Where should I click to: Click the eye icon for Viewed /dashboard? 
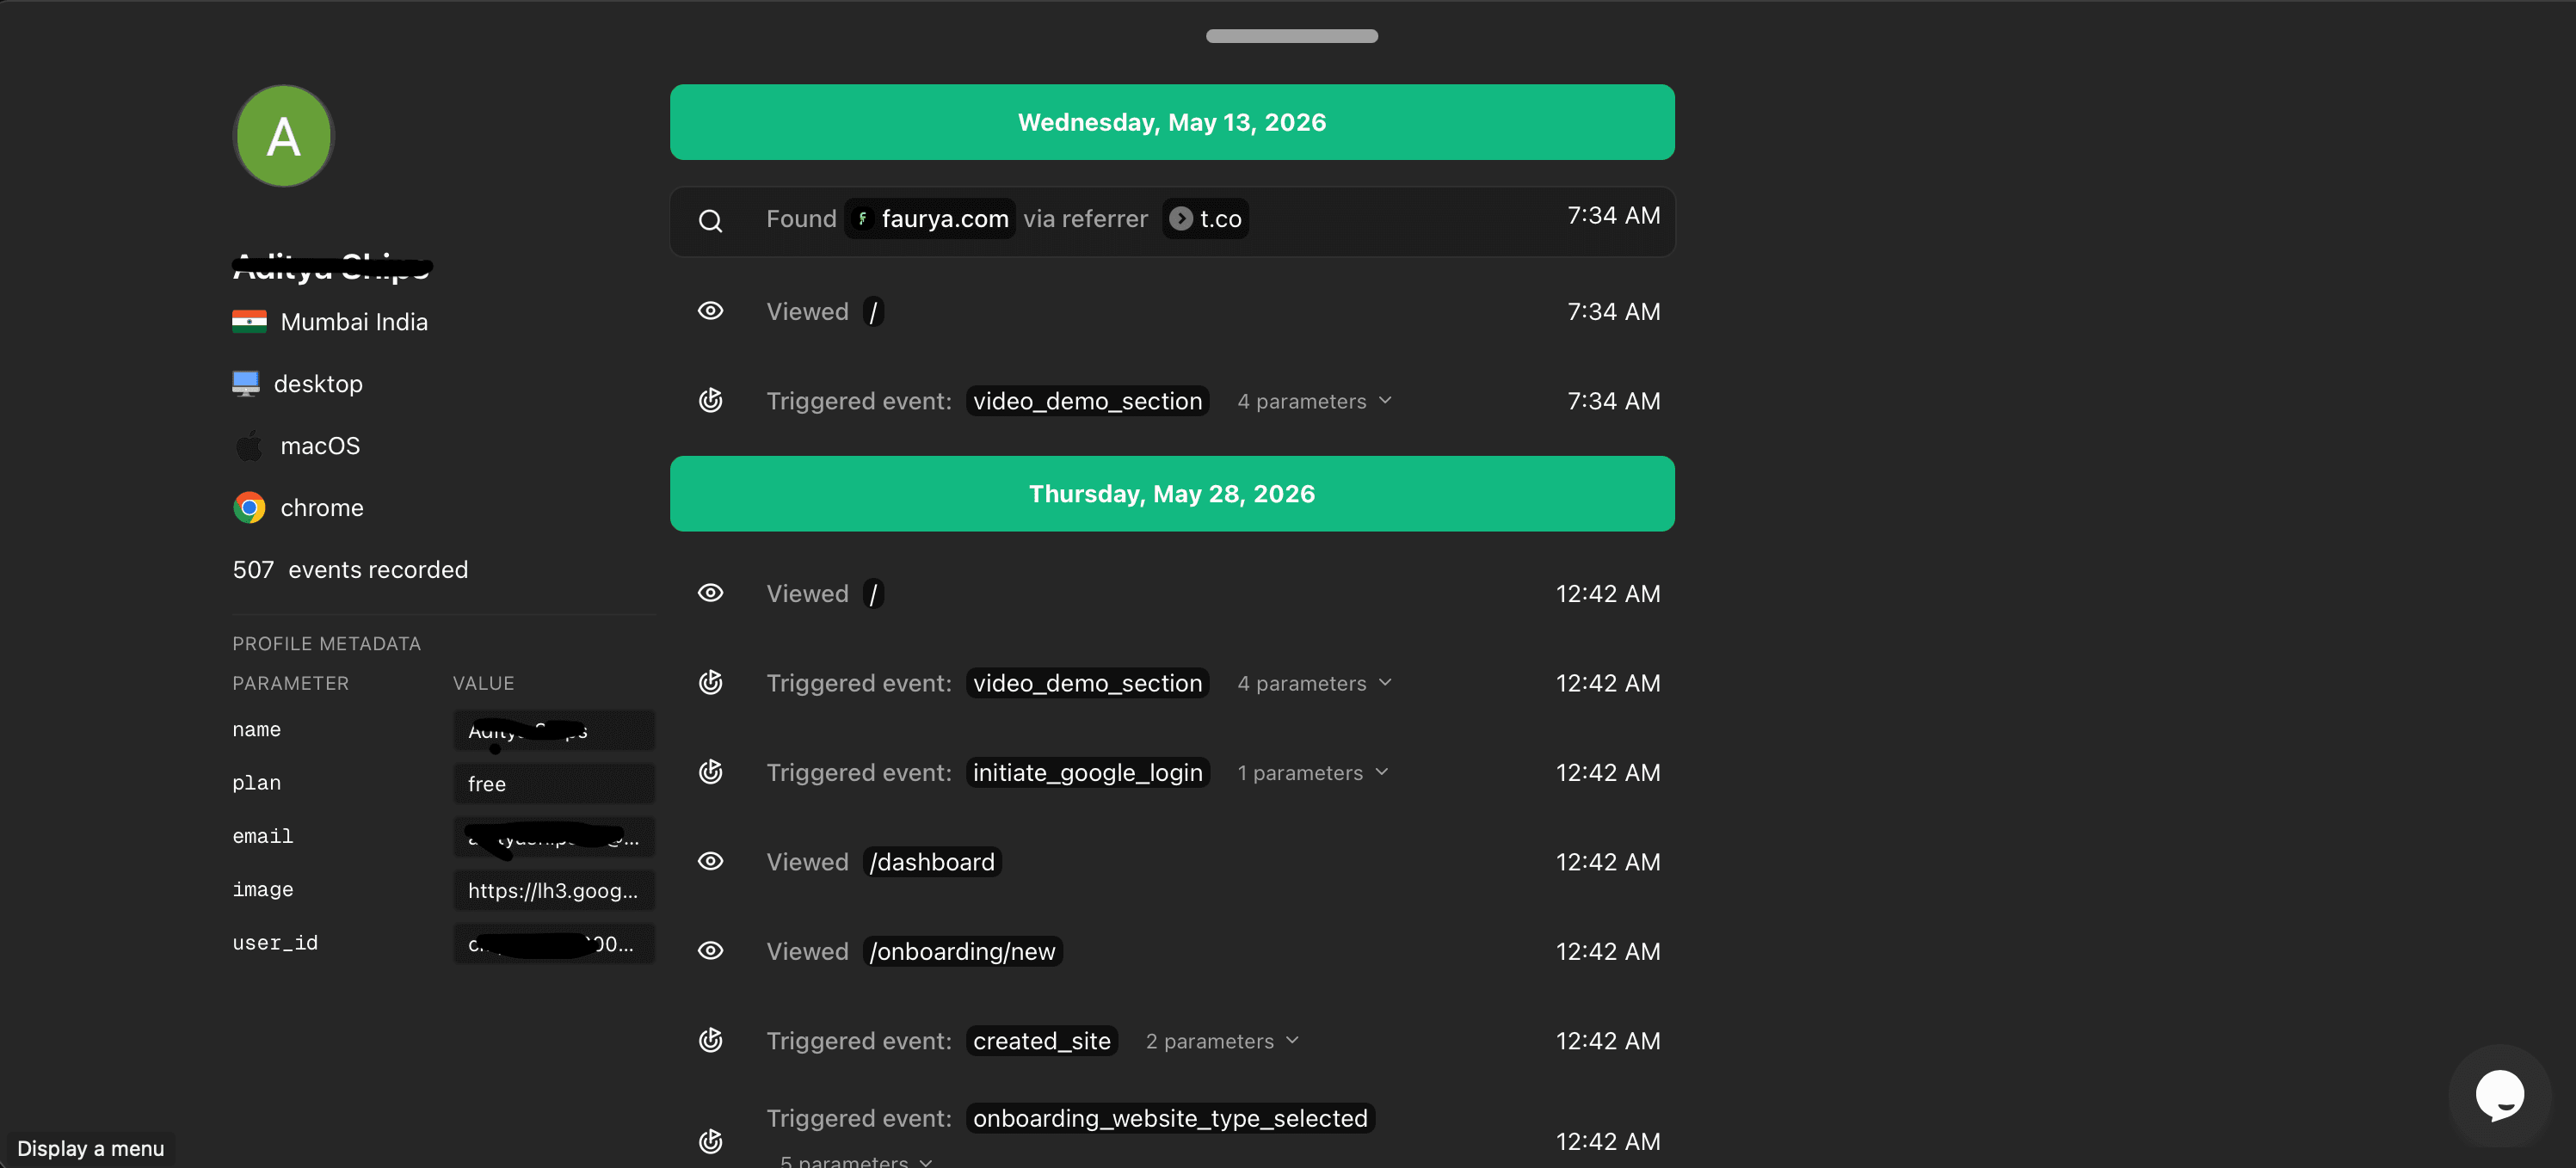coord(710,861)
